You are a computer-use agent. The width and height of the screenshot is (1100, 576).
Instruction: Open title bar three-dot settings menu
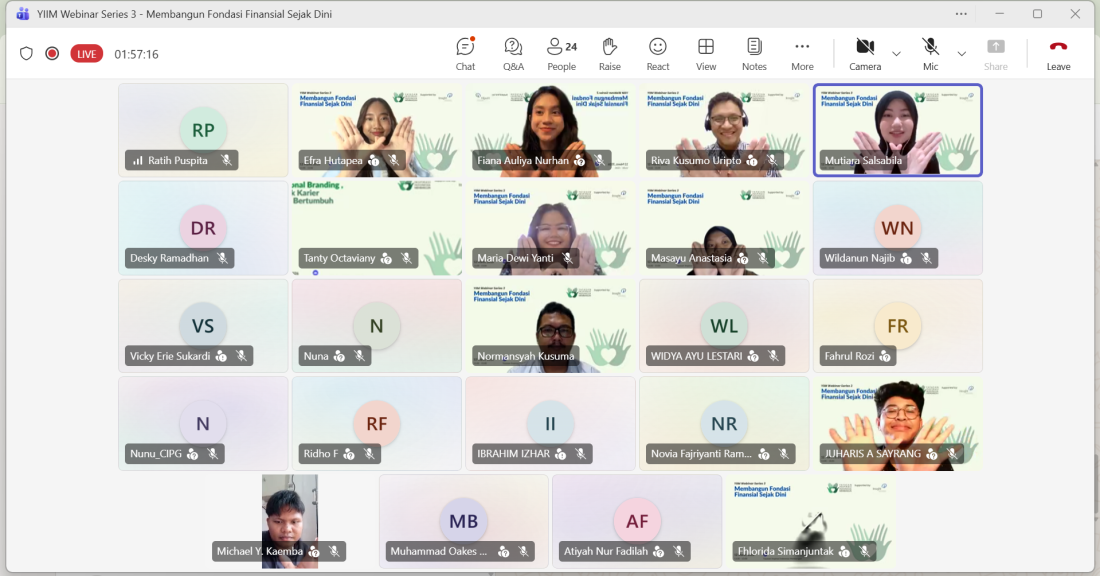tap(961, 14)
